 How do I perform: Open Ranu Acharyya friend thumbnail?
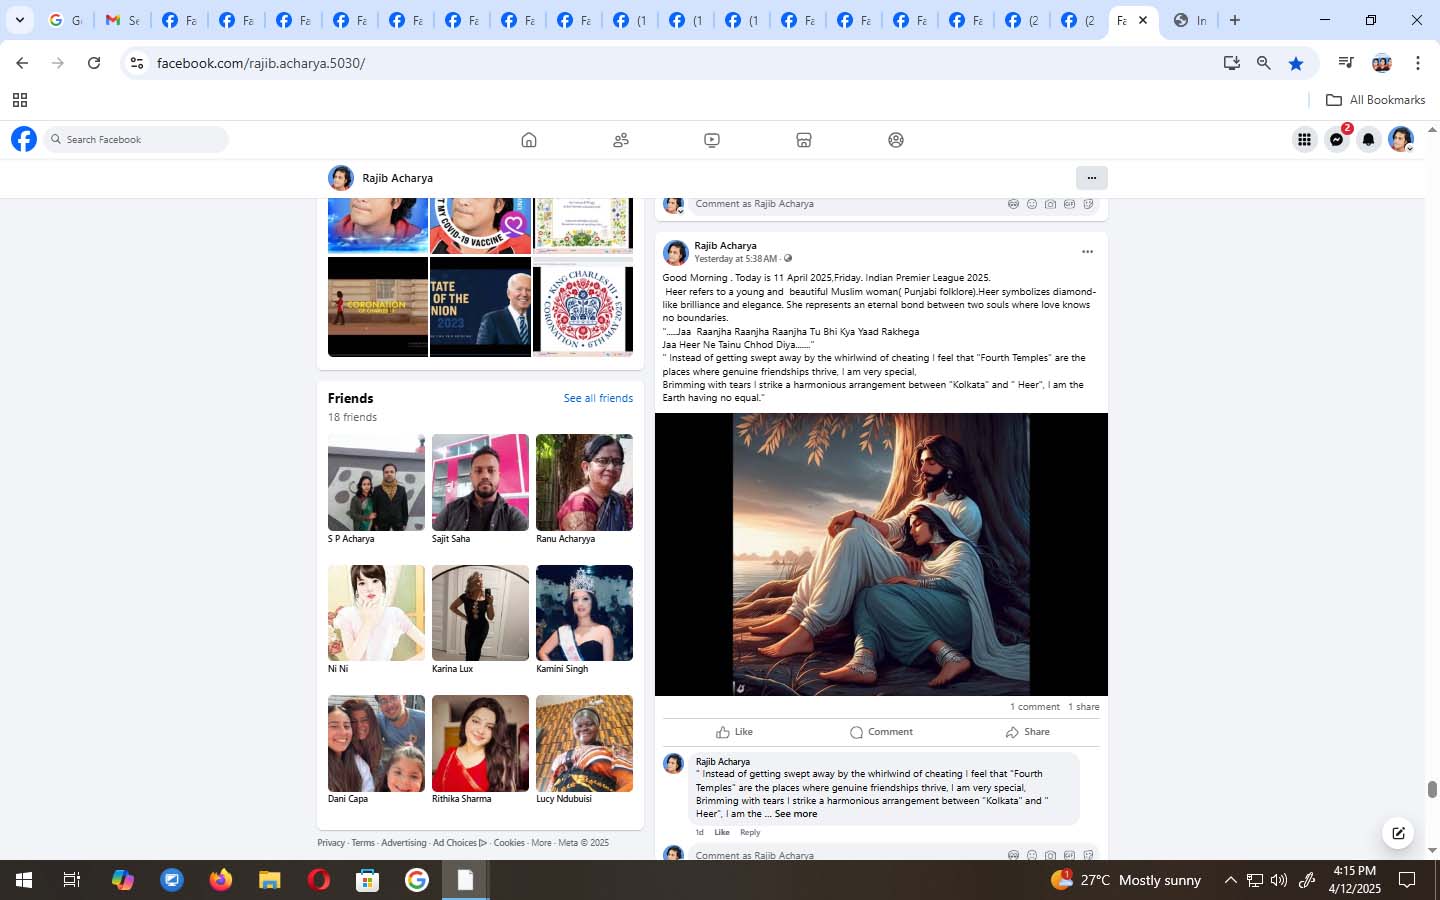(584, 482)
